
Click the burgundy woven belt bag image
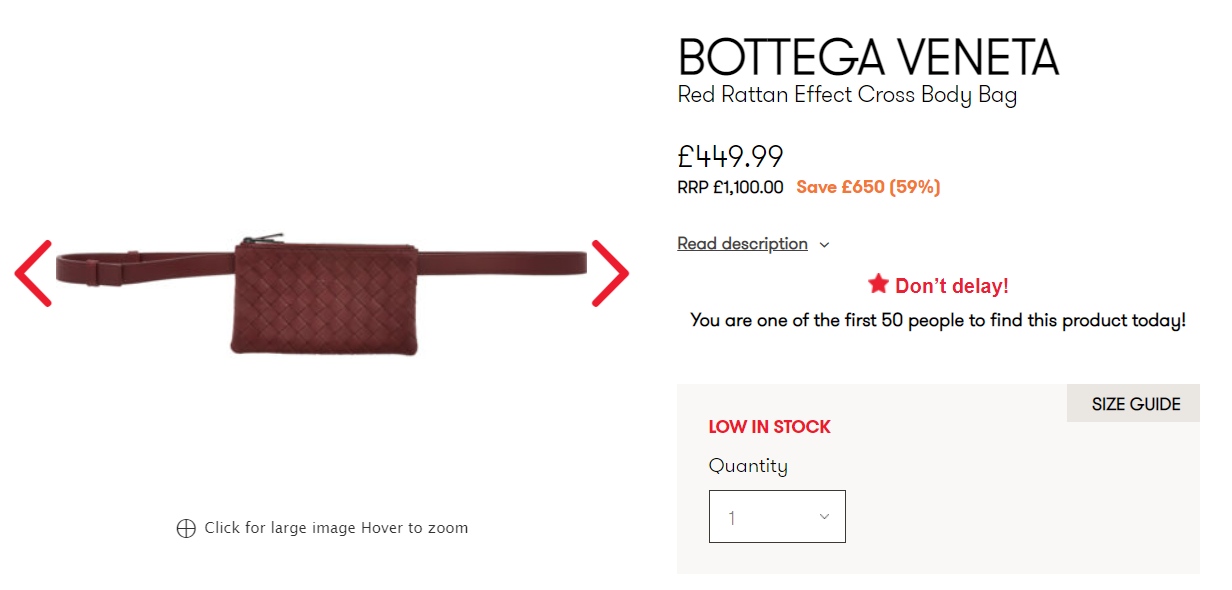[323, 297]
